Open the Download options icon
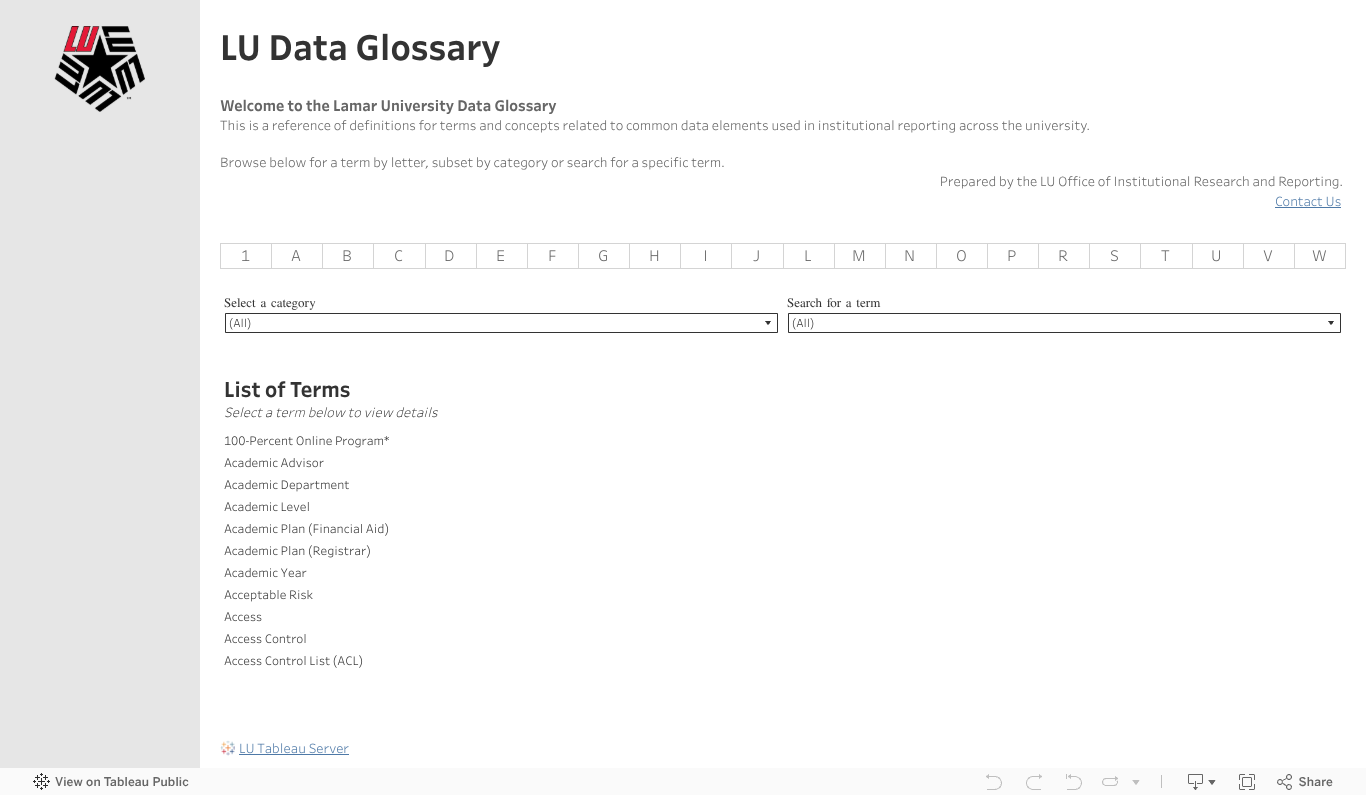The width and height of the screenshot is (1366, 795). [1200, 782]
